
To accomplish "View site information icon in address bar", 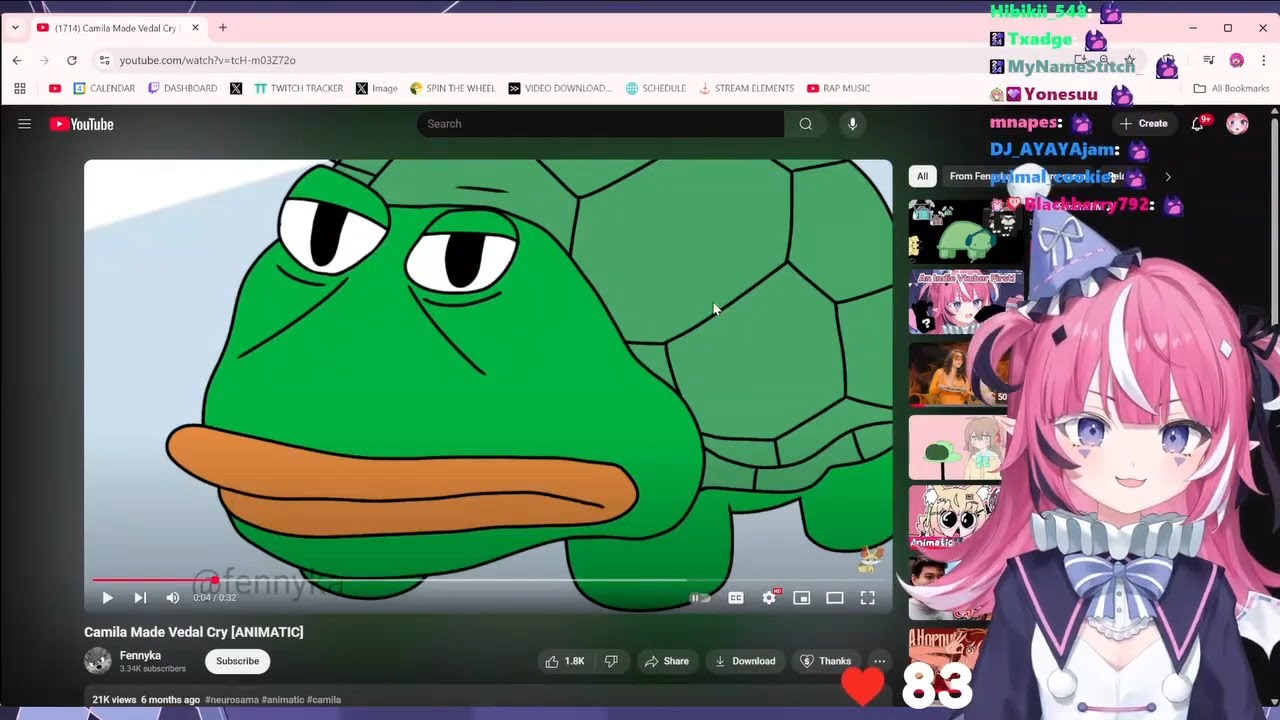I will click(104, 60).
